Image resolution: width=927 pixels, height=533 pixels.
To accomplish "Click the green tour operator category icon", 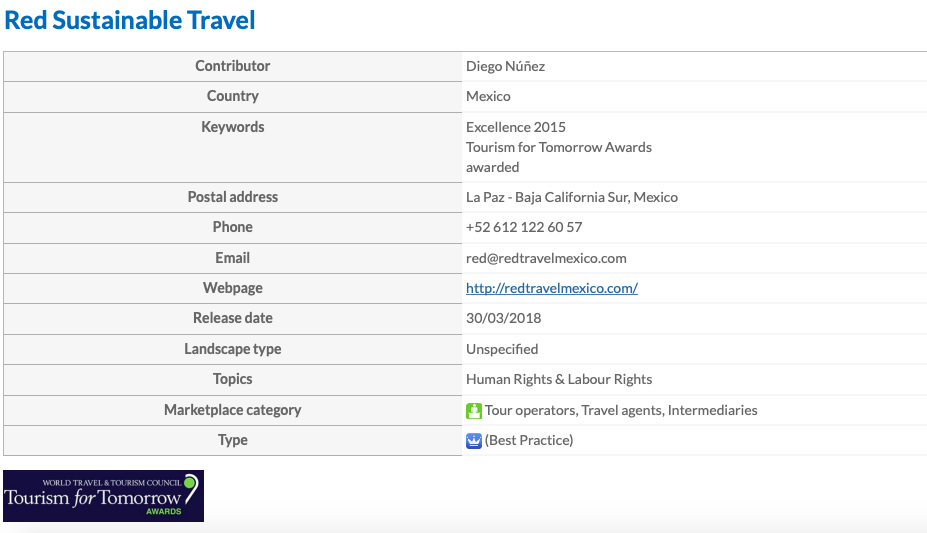I will (474, 411).
